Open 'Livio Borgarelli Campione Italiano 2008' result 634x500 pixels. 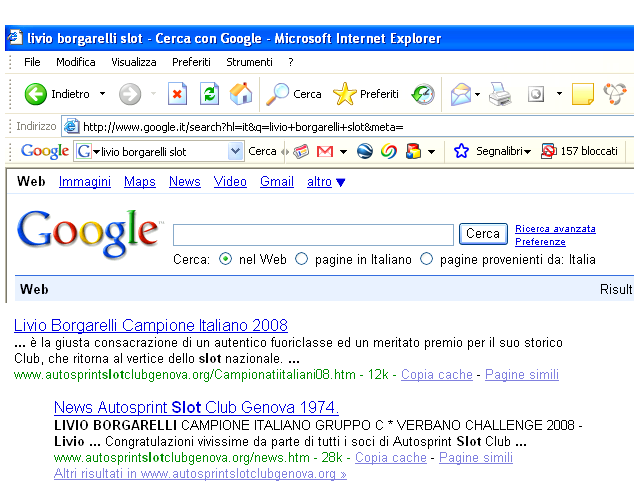tap(151, 325)
